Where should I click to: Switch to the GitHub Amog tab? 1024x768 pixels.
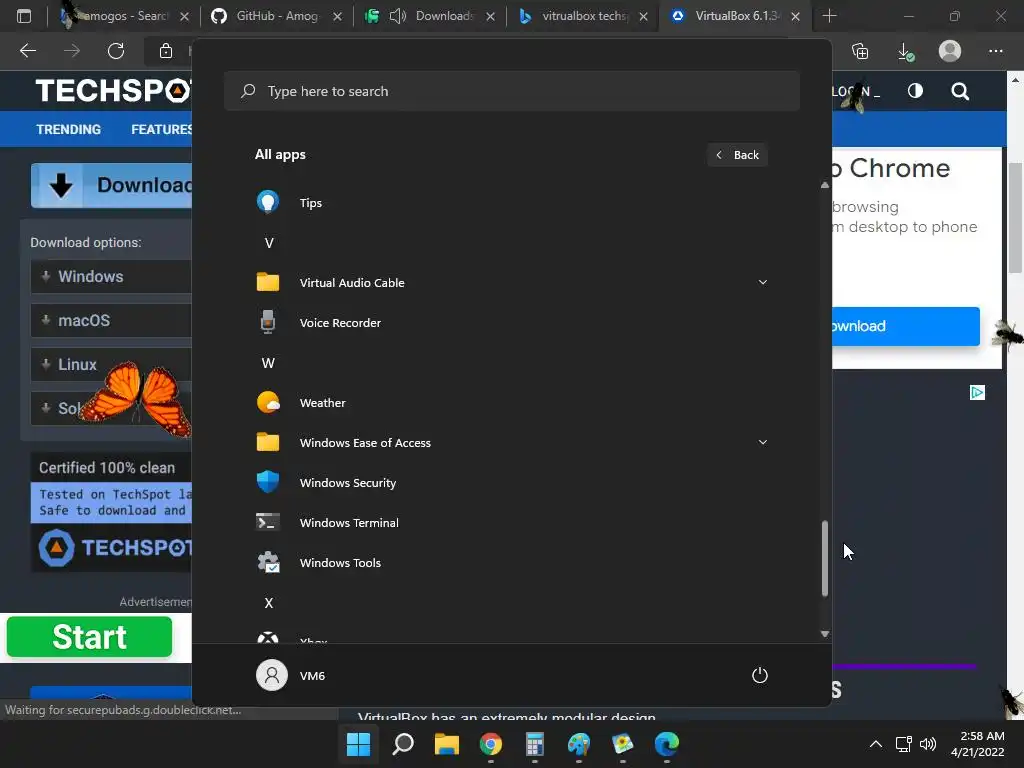(277, 16)
